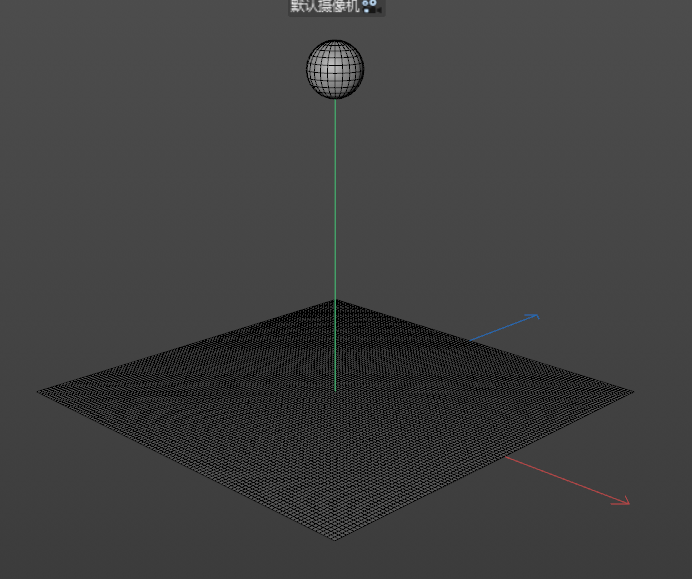Click the blue Z-axis arrowhead

tap(535, 317)
